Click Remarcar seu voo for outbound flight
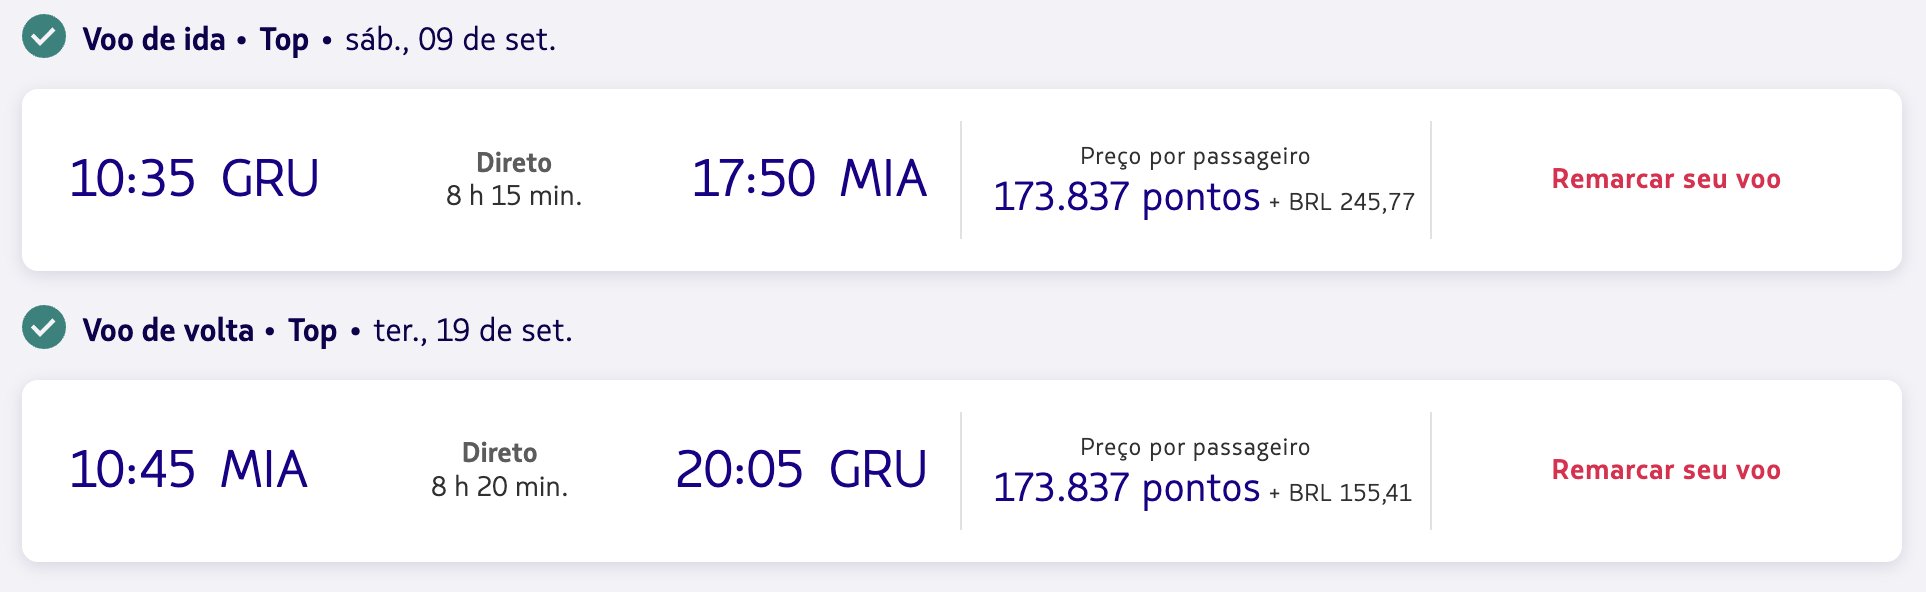Viewport: 1926px width, 592px height. [x=1666, y=179]
